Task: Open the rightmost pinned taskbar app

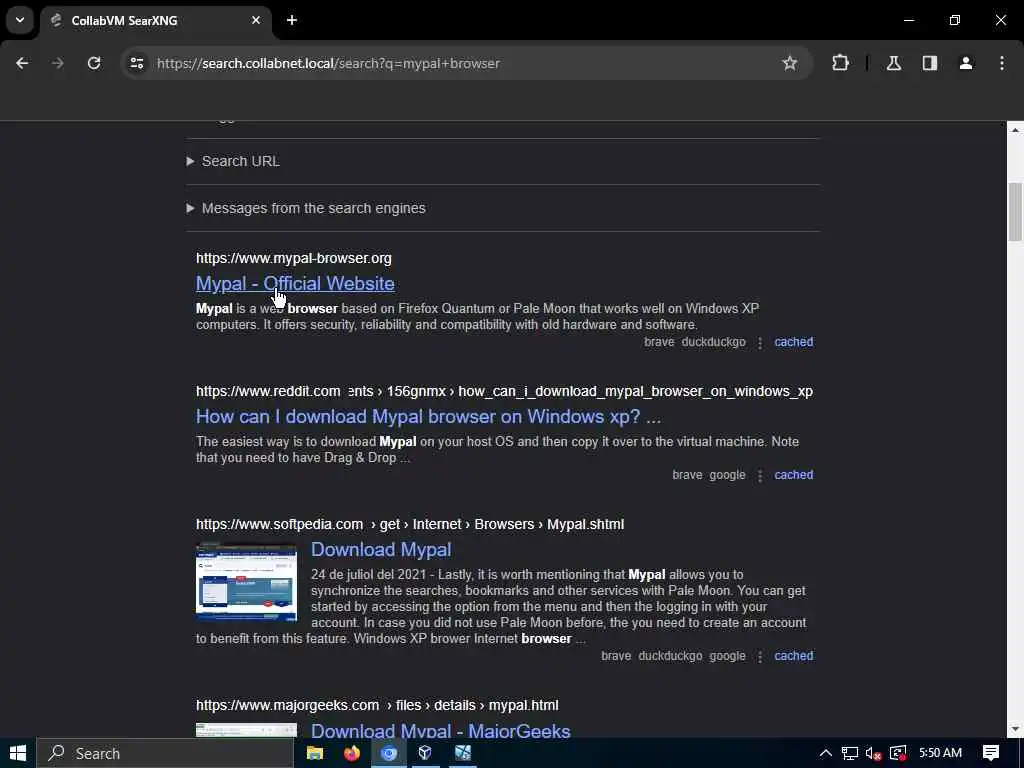Action: pyautogui.click(x=462, y=753)
